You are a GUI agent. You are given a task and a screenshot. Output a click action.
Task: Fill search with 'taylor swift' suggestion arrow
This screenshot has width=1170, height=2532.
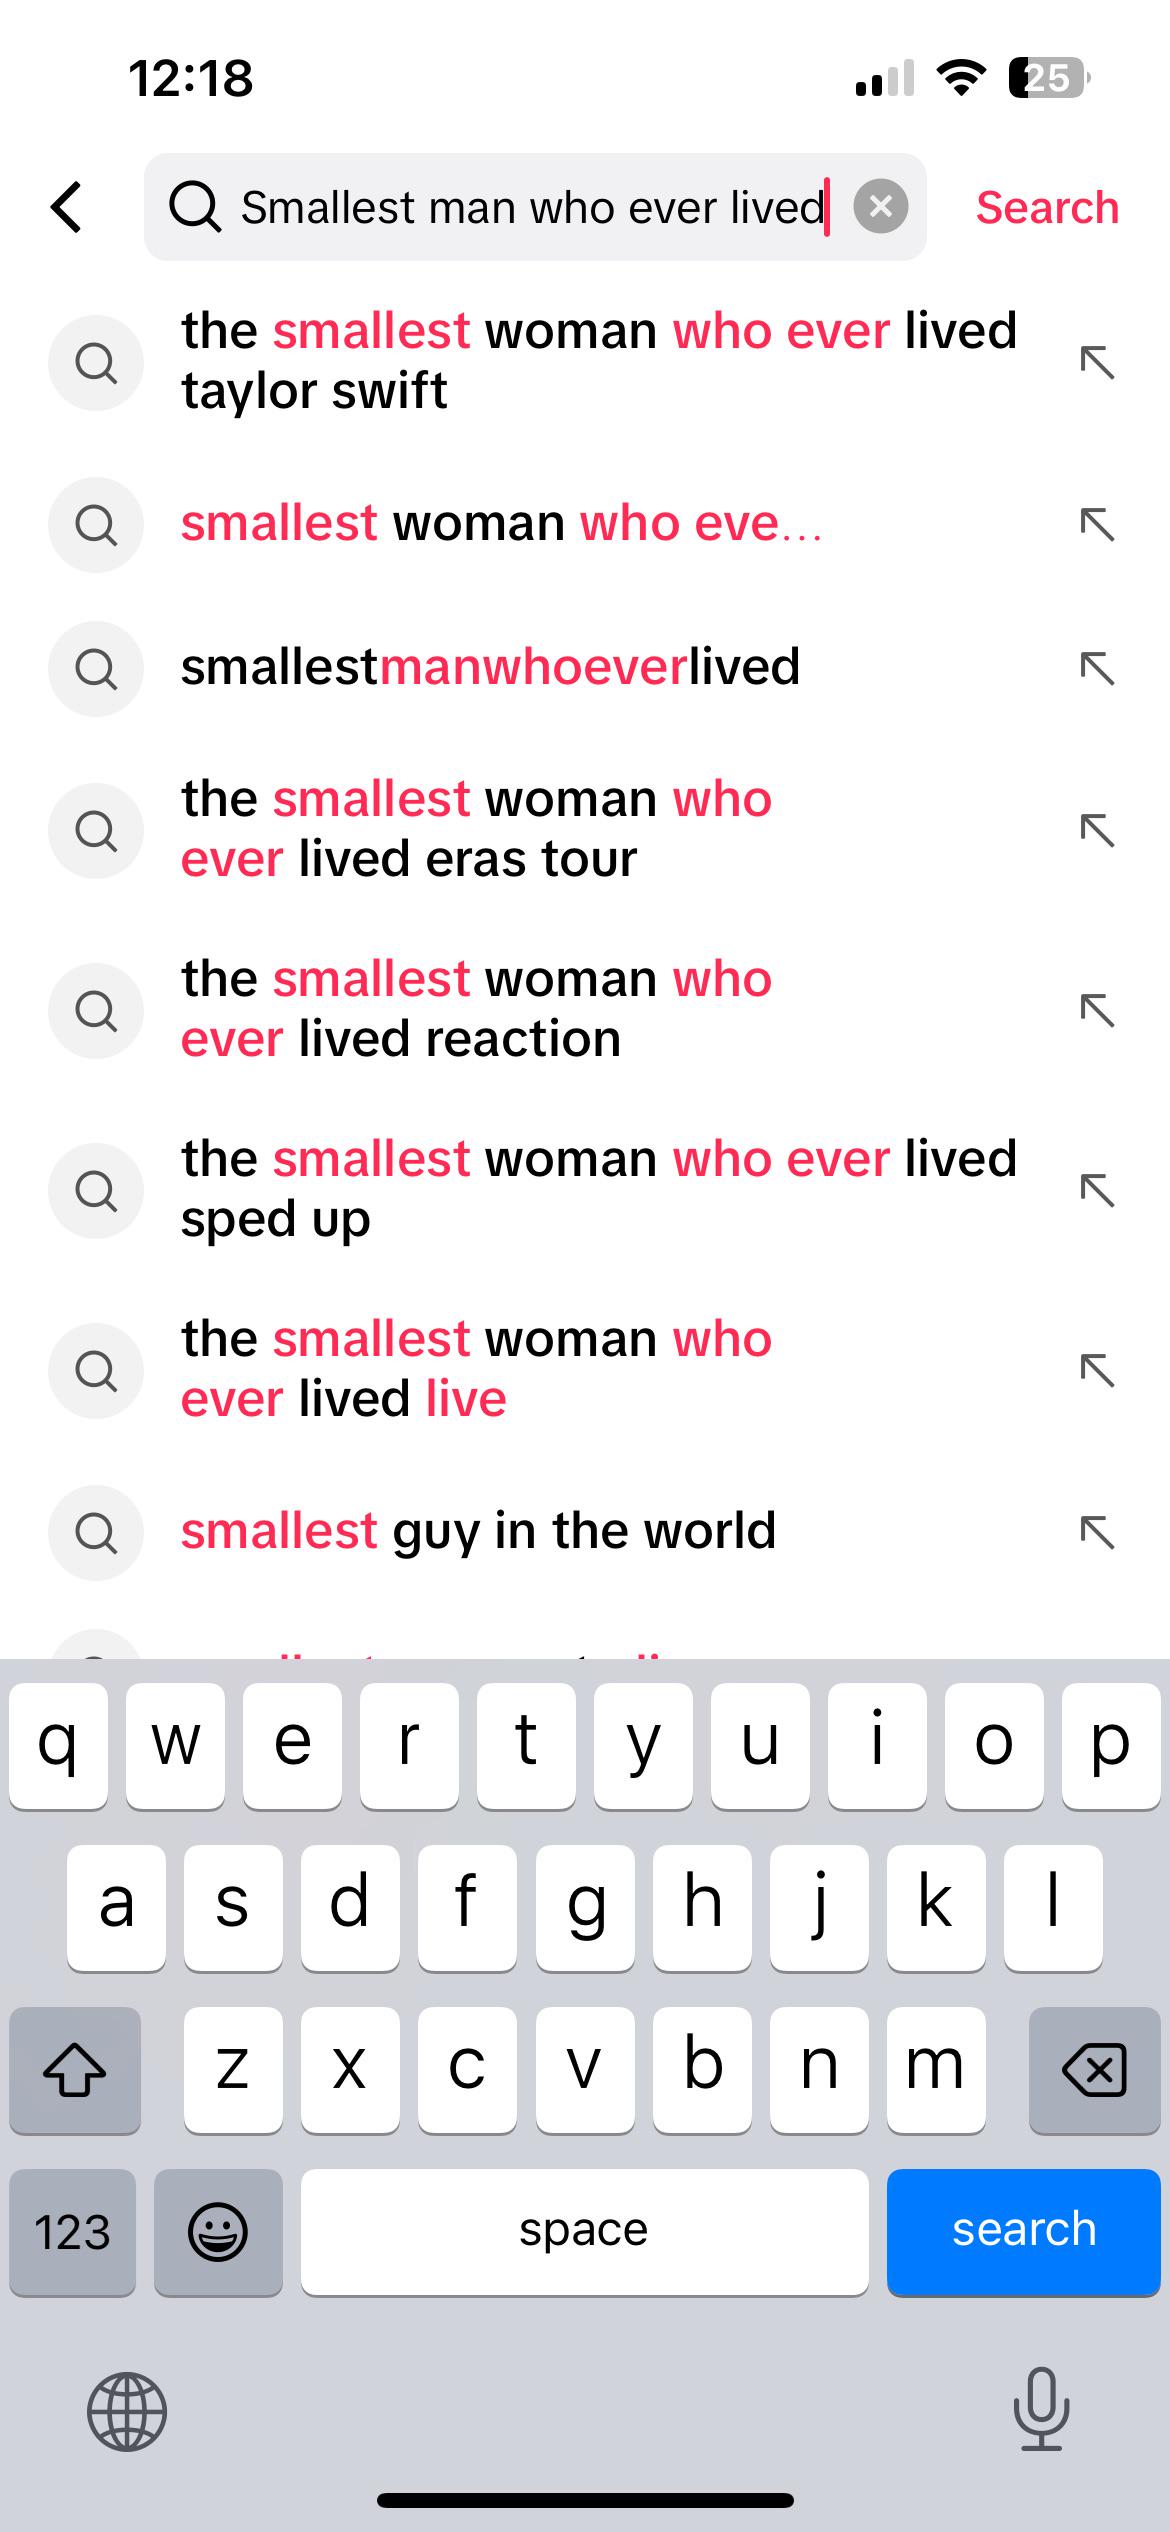click(1097, 361)
